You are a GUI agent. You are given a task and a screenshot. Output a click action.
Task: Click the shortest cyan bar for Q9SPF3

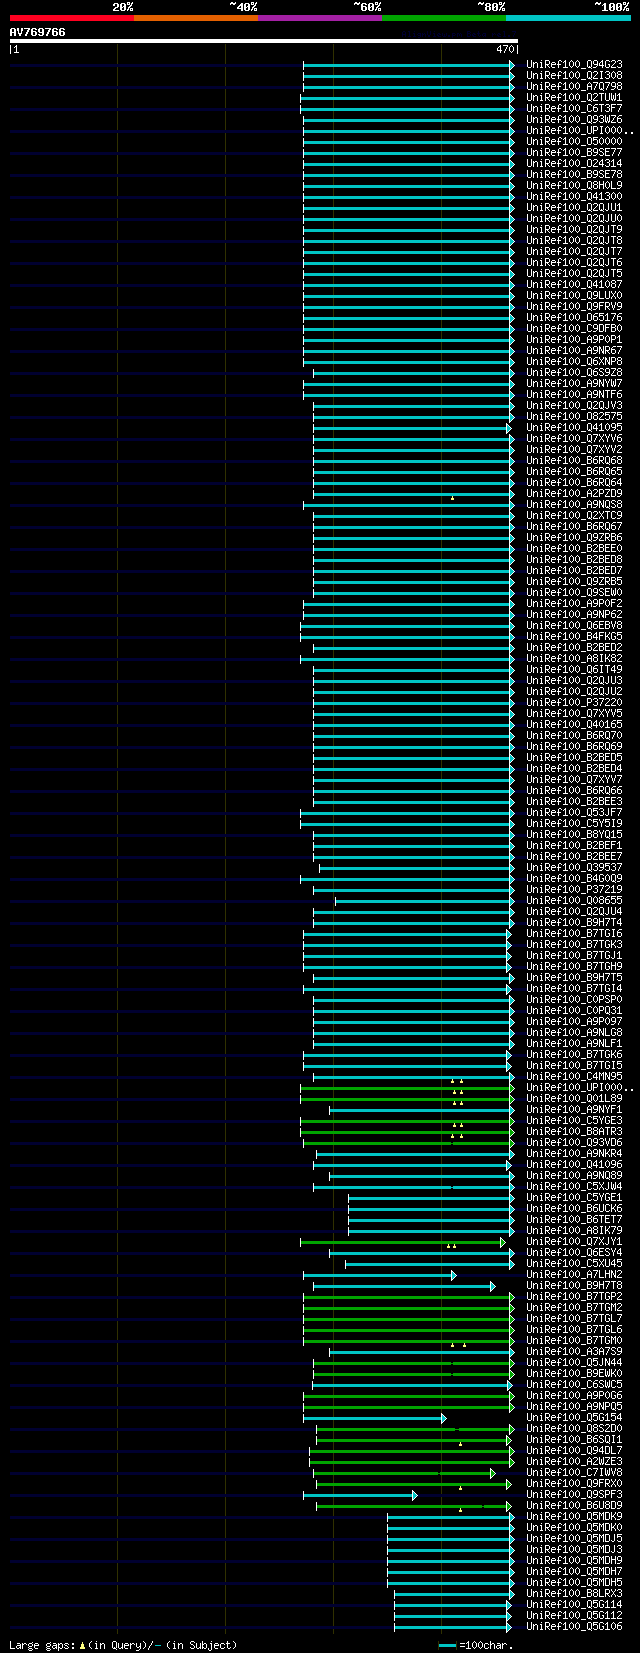[x=360, y=1495]
